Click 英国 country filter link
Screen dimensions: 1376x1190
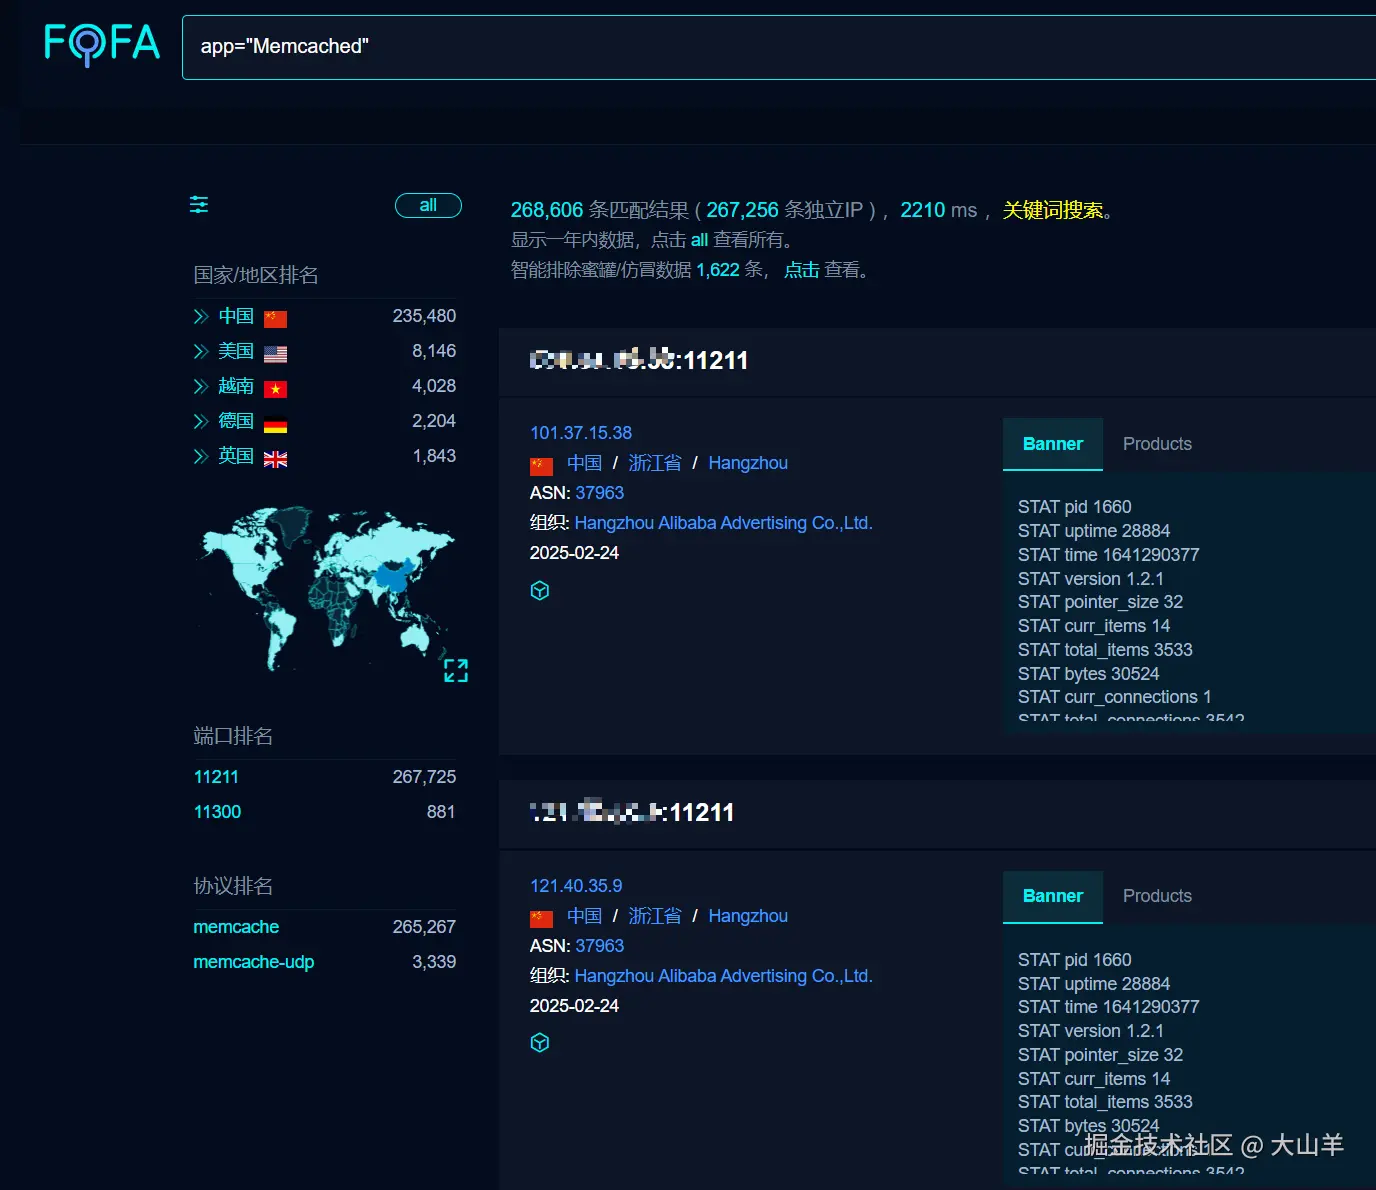(x=236, y=456)
